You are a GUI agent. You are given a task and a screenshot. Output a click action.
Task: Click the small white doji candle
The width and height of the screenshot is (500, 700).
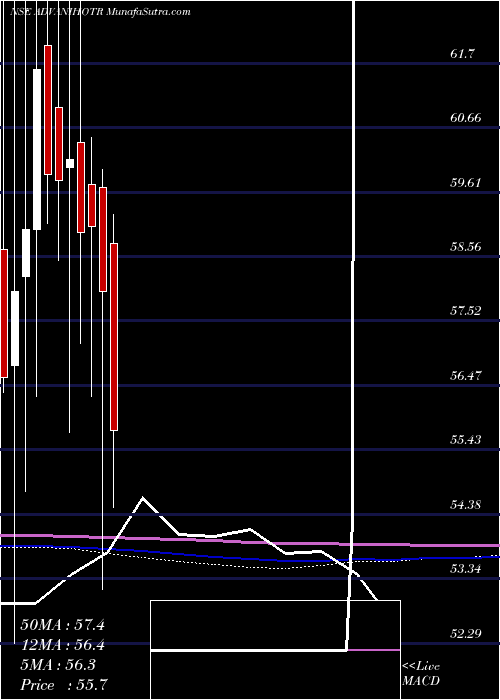coord(70,163)
